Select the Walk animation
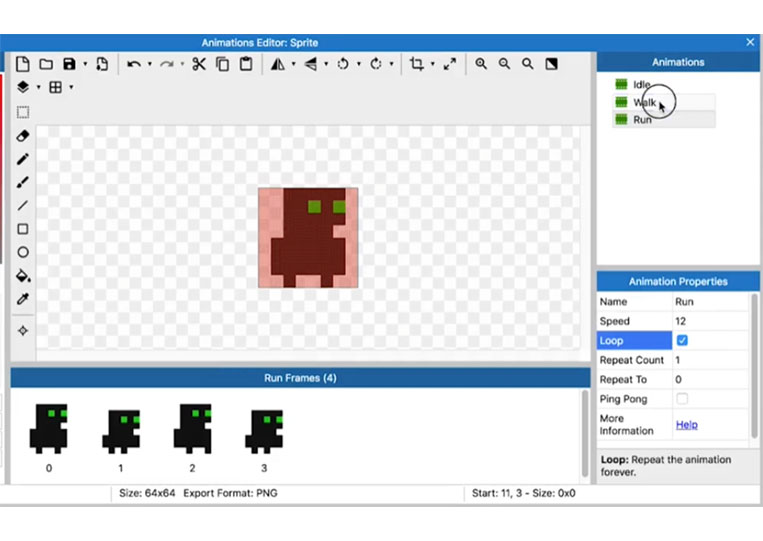Viewport: 763px width, 541px height. point(664,102)
